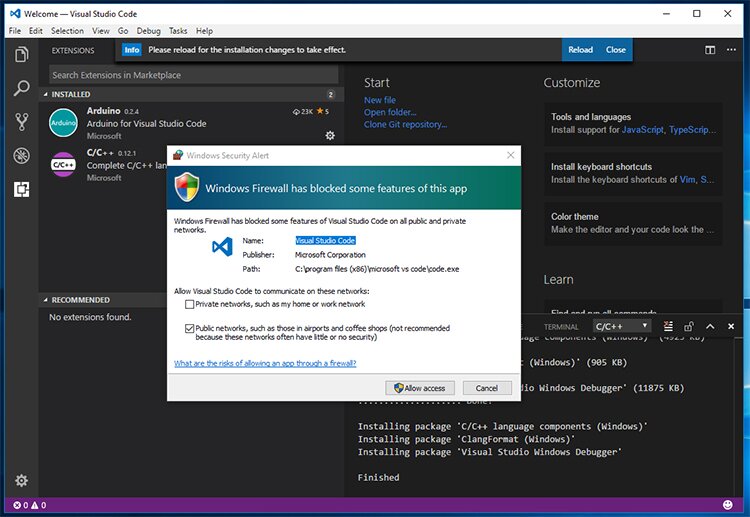Open the C/C++ output channel dropdown
750x517 pixels.
tap(622, 326)
